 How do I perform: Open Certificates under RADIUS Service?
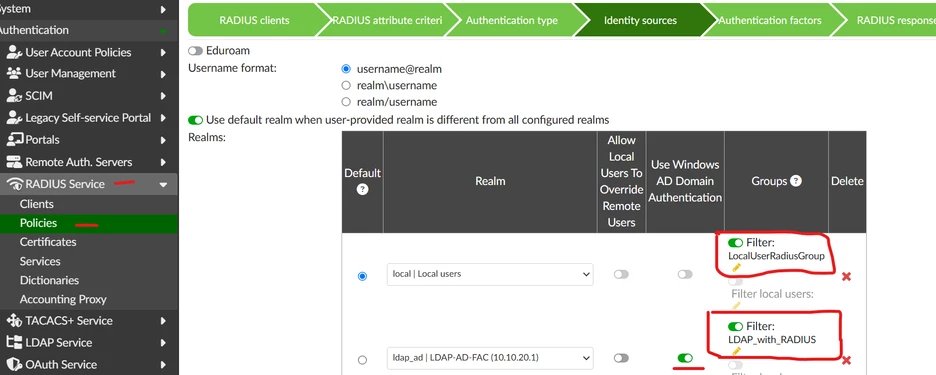pyautogui.click(x=48, y=242)
